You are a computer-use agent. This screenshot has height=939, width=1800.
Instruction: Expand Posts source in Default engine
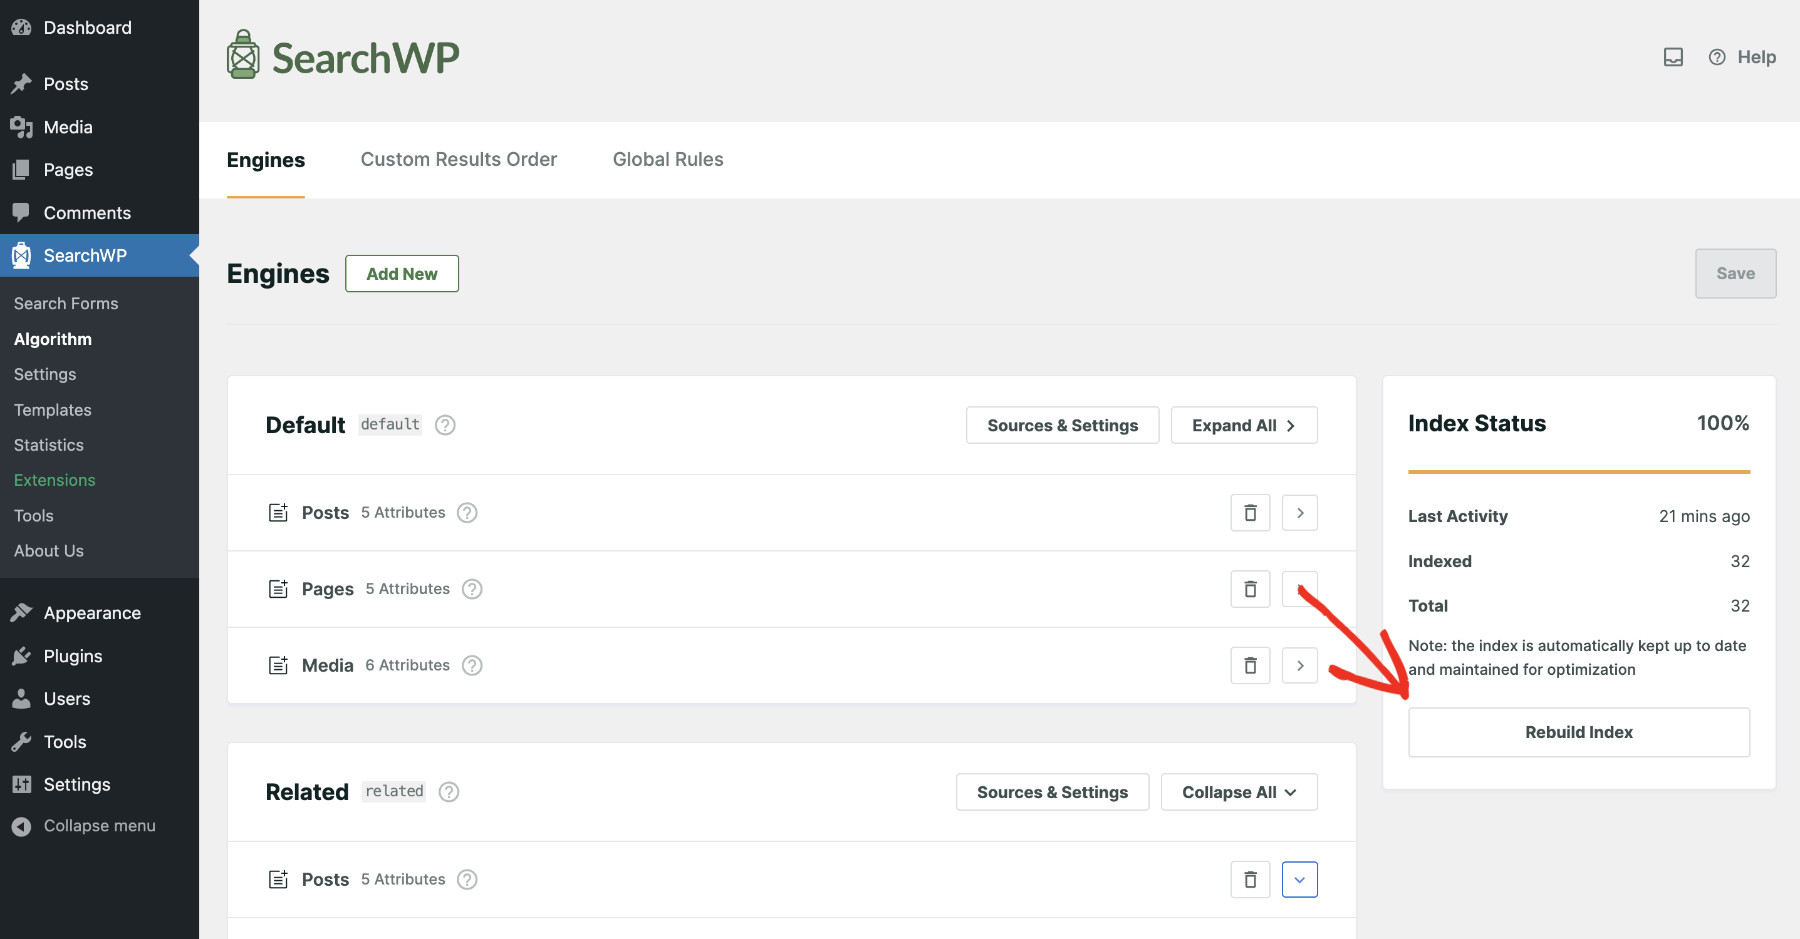click(1300, 513)
